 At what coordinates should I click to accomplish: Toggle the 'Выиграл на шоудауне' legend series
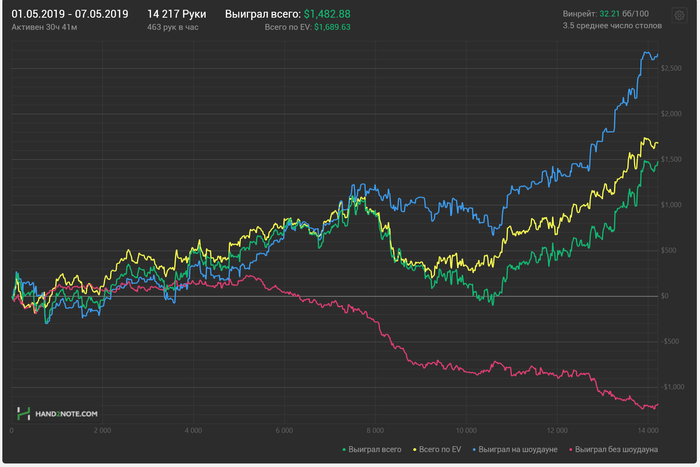pos(515,450)
